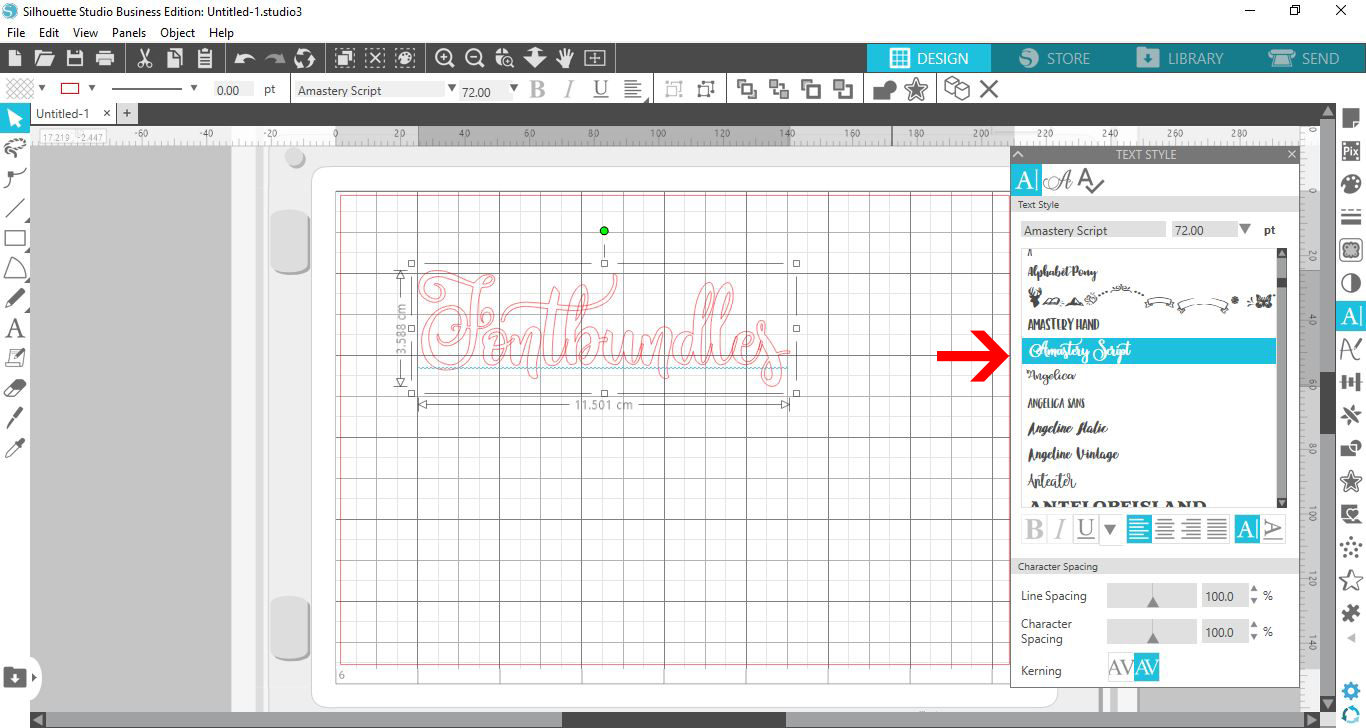Undo the last action

coord(244,58)
